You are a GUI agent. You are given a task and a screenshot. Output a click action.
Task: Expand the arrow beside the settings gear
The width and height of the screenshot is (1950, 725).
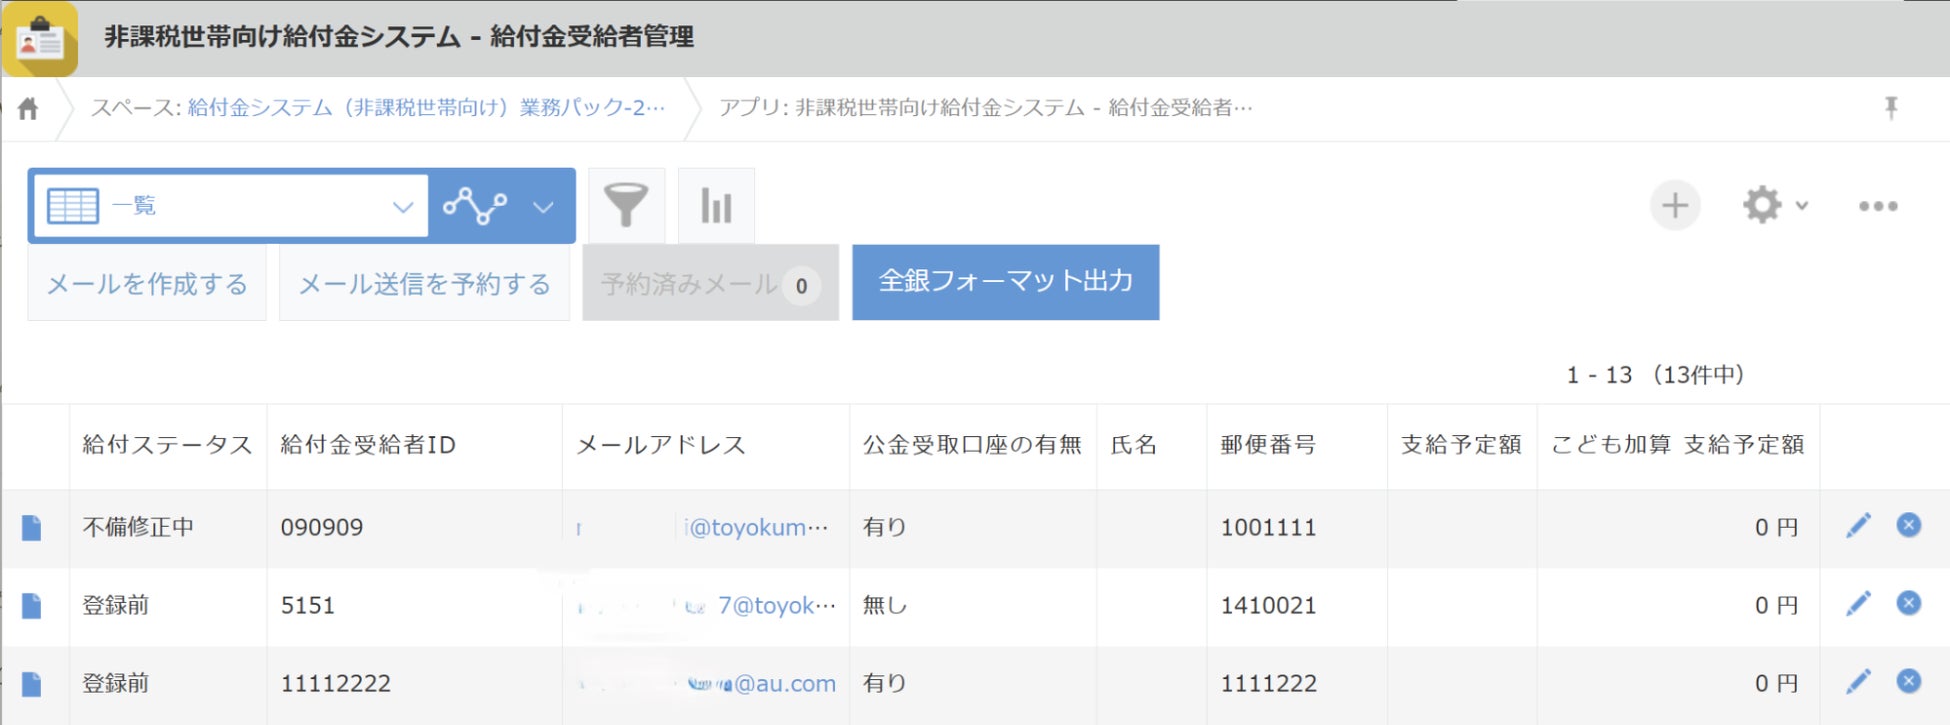1802,206
